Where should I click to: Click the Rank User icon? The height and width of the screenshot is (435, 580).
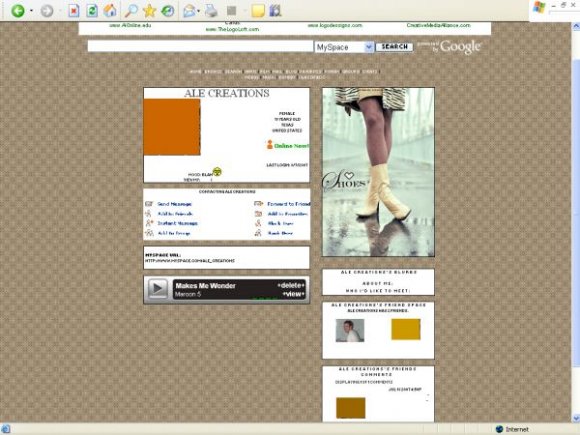(258, 233)
